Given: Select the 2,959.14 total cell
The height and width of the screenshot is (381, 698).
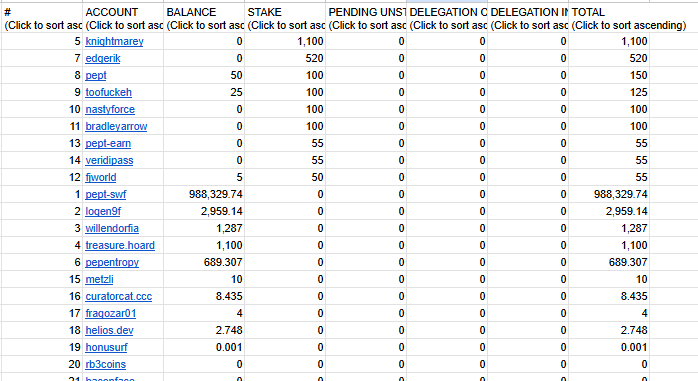Looking at the screenshot, I should tap(609, 211).
